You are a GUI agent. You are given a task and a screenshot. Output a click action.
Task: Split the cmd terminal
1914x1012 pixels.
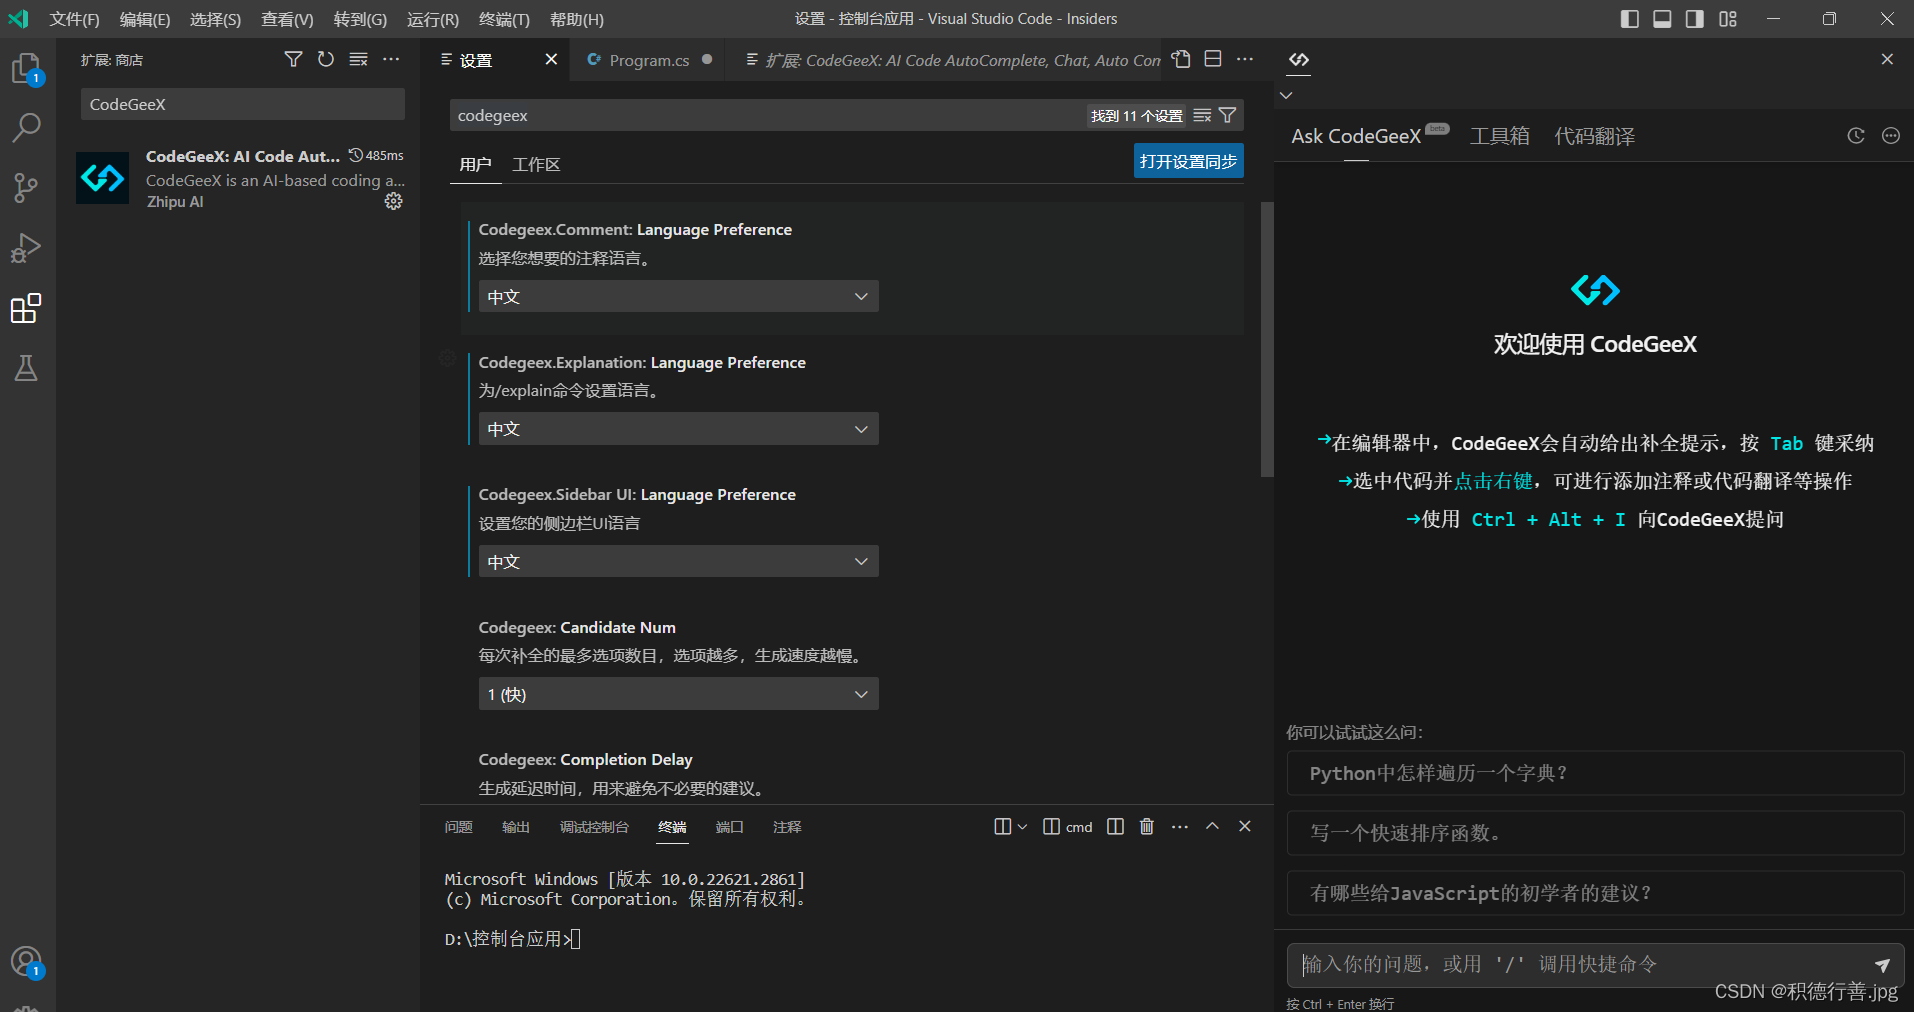point(1116,826)
